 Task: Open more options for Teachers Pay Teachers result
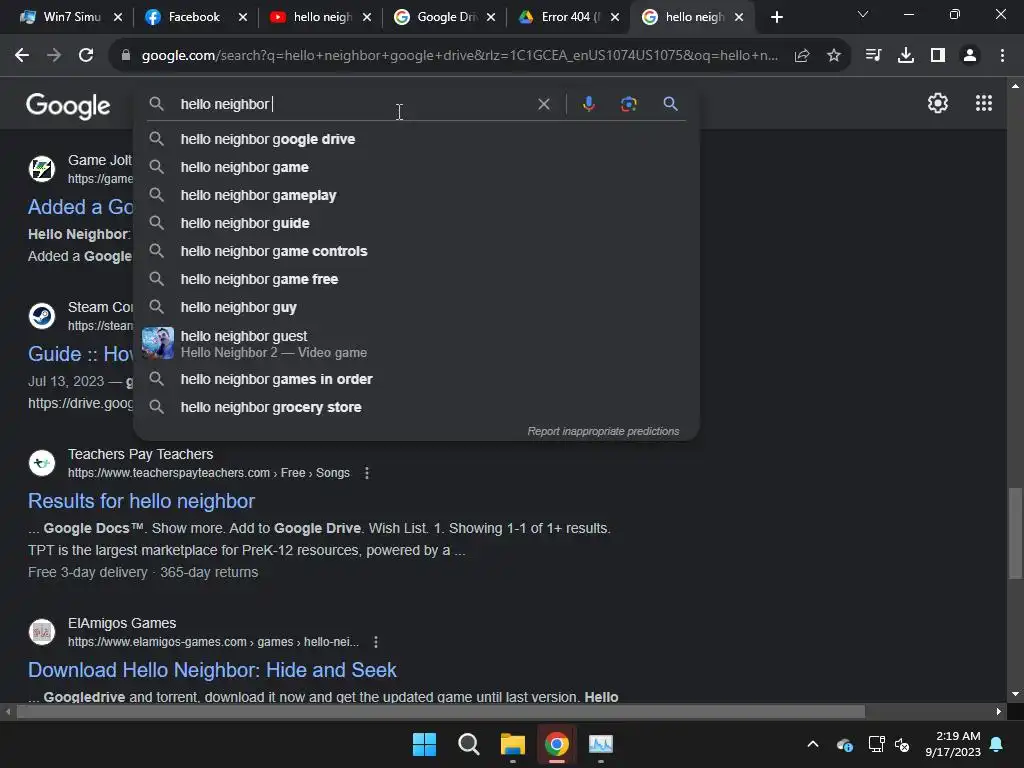pyautogui.click(x=367, y=473)
